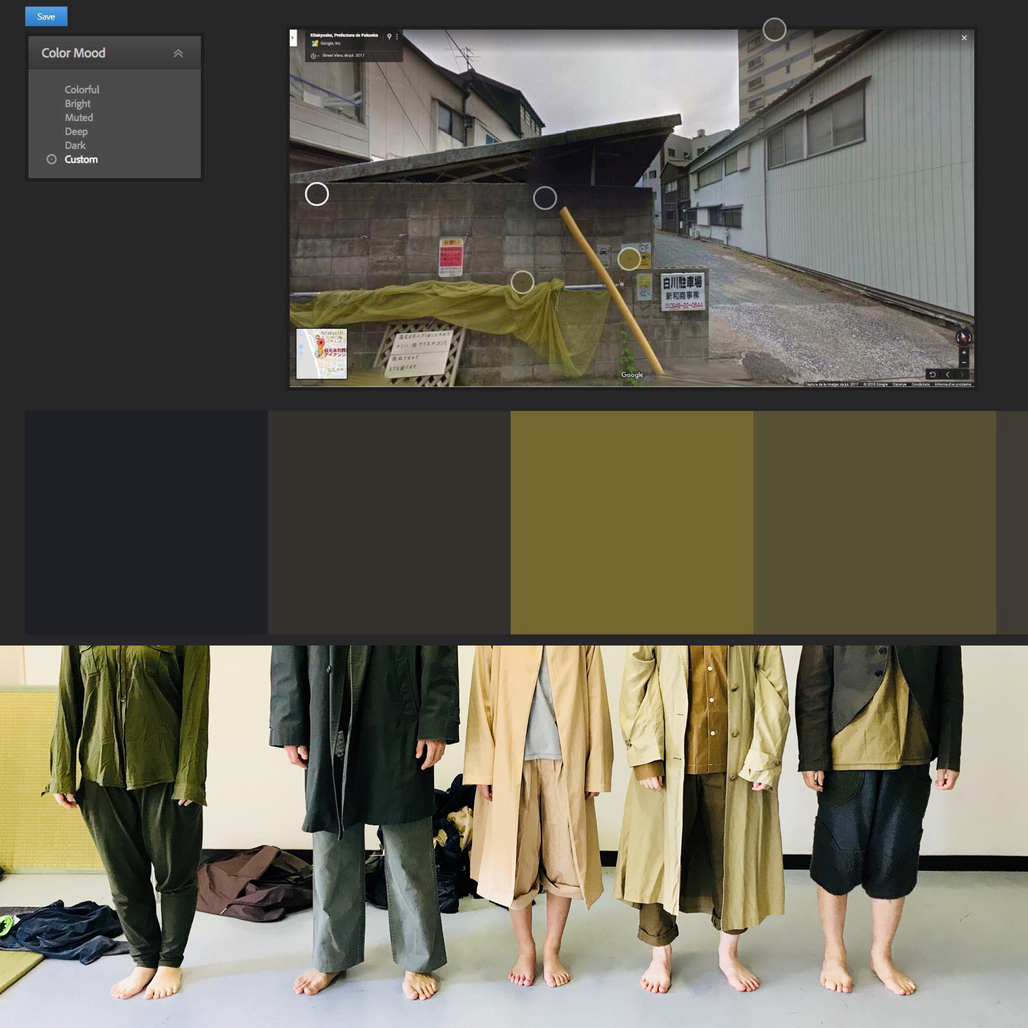
Task: Zoom in with the Street View plus button
Action: pos(964,351)
